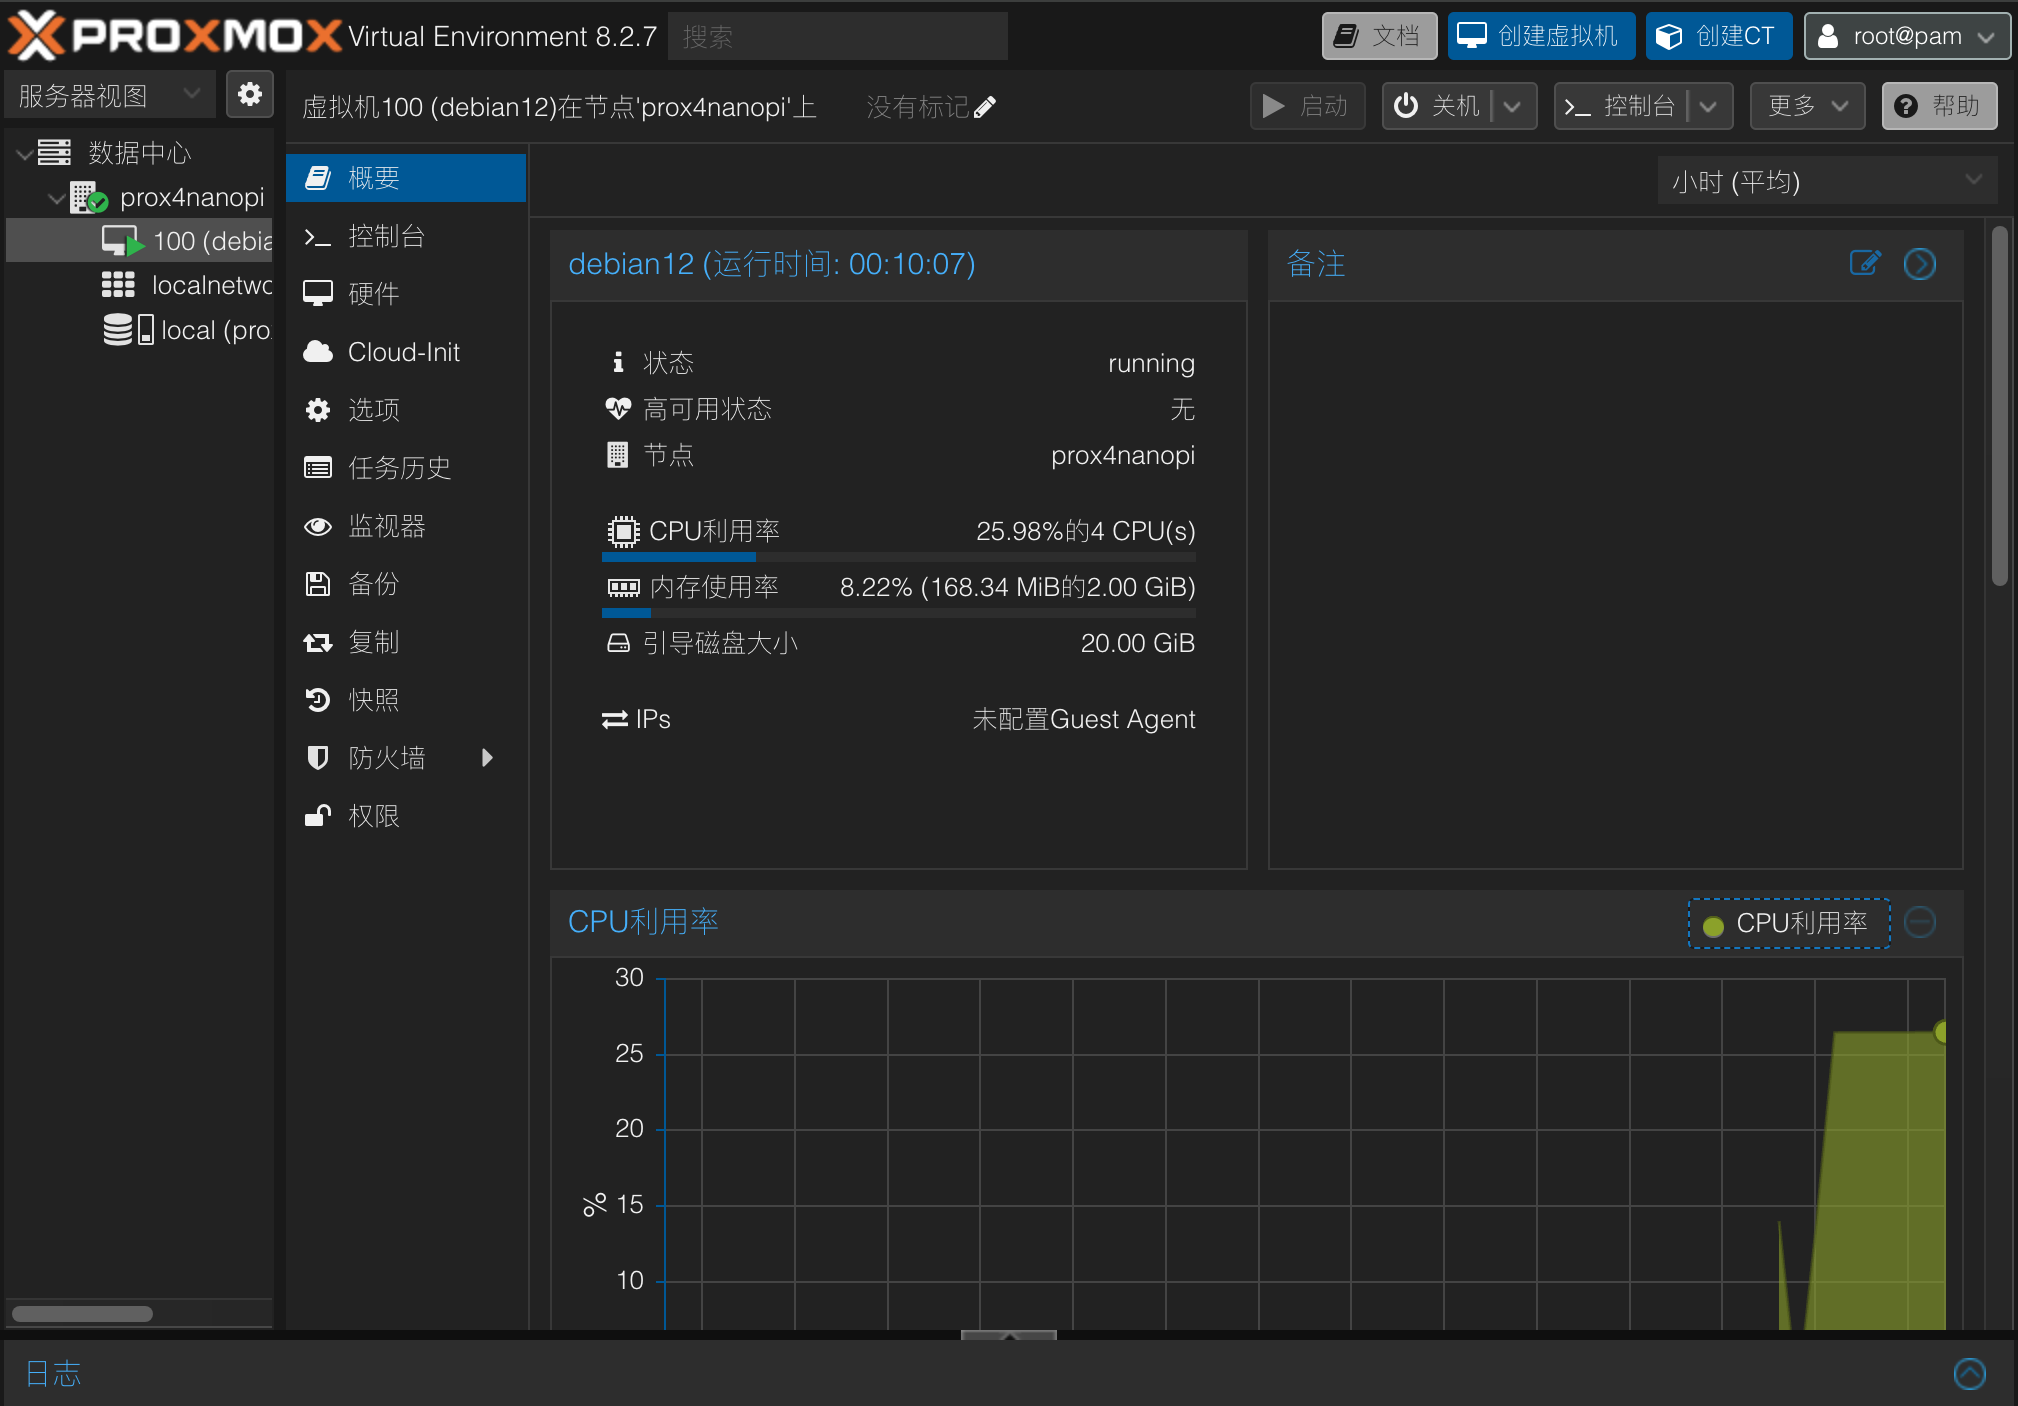Open the 监视器 monitor page

tap(406, 526)
